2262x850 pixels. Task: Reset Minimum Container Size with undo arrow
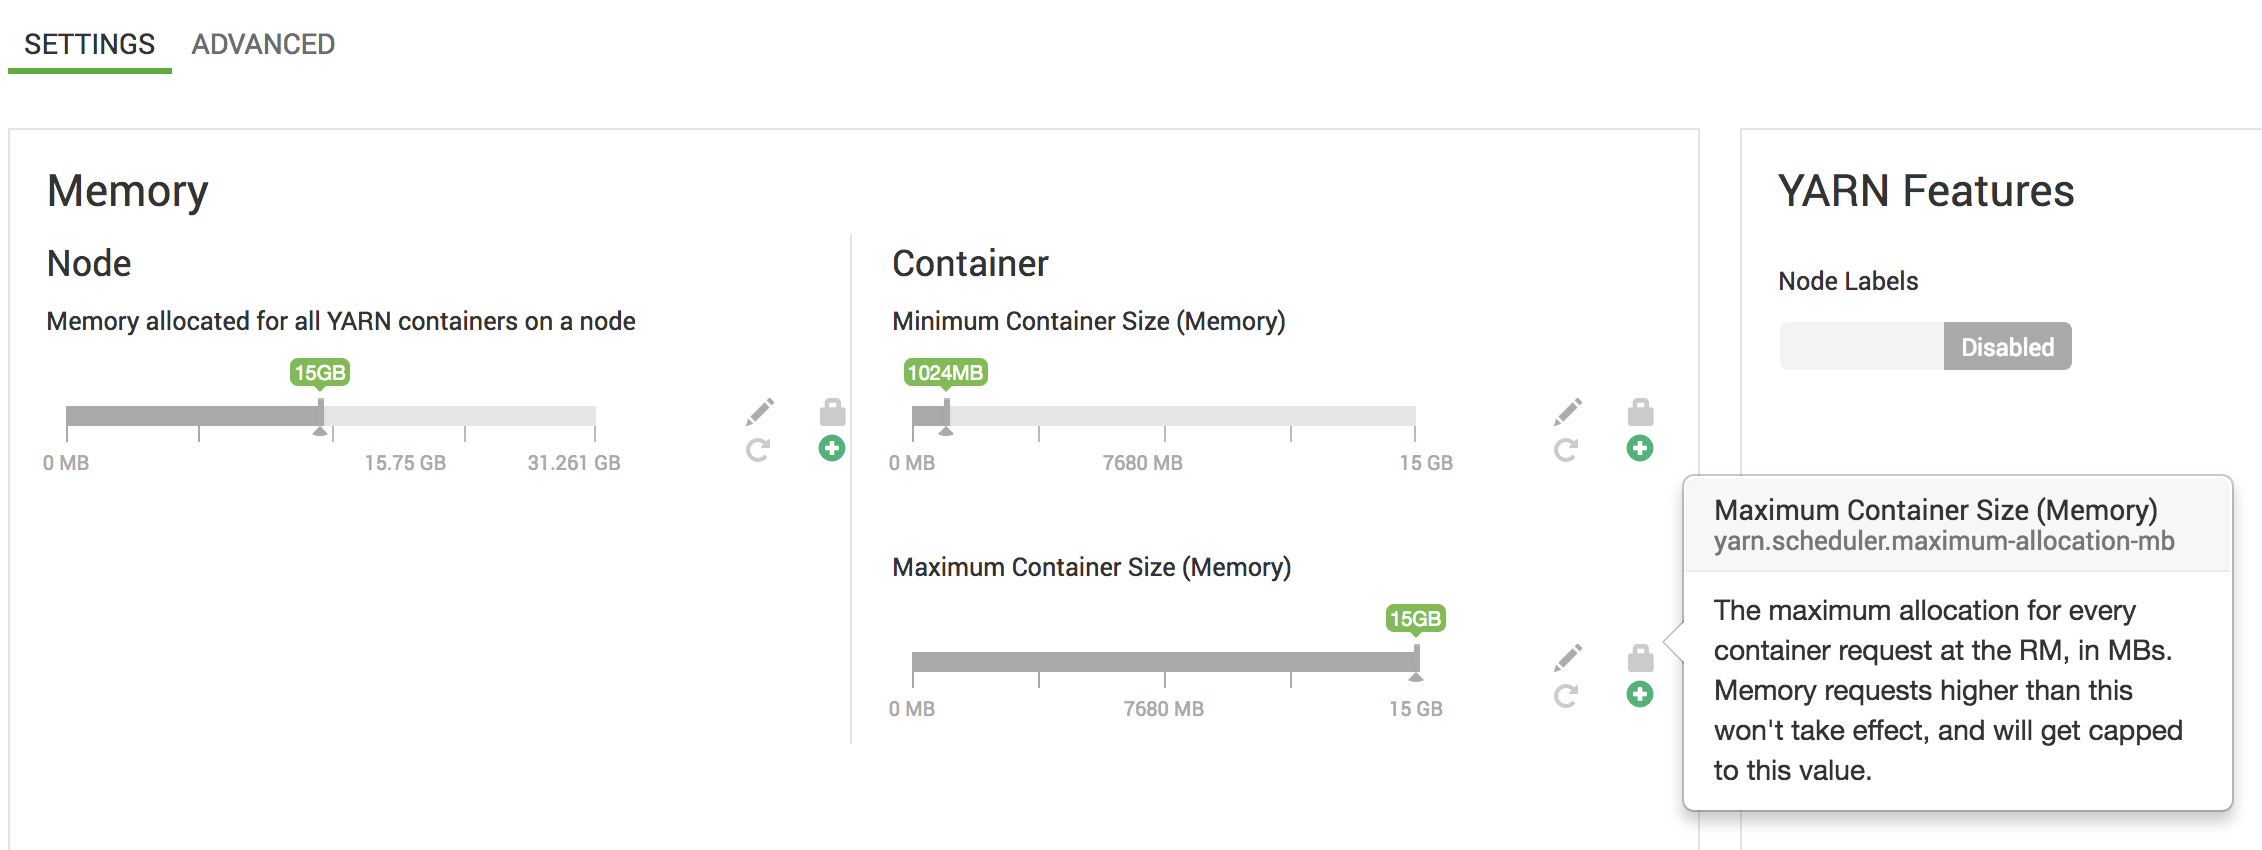[1566, 450]
